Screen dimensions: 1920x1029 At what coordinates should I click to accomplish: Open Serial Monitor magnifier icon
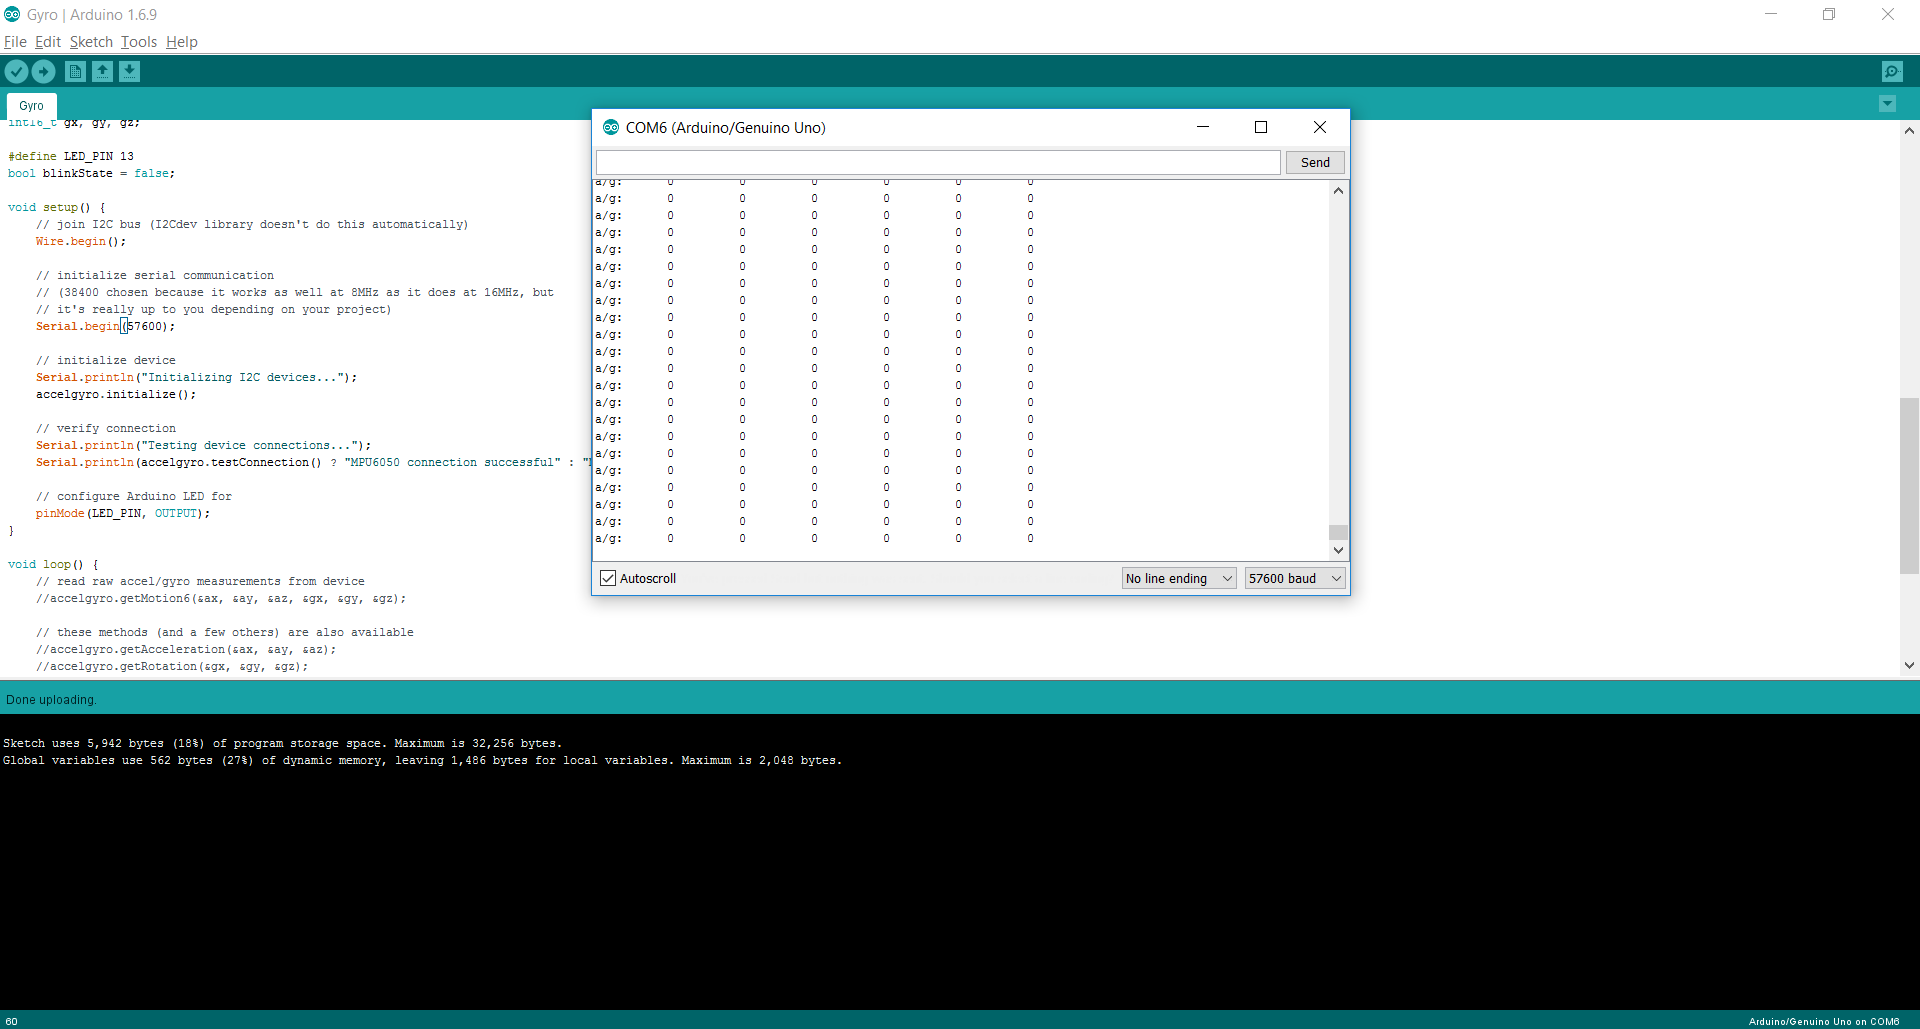(x=1891, y=71)
